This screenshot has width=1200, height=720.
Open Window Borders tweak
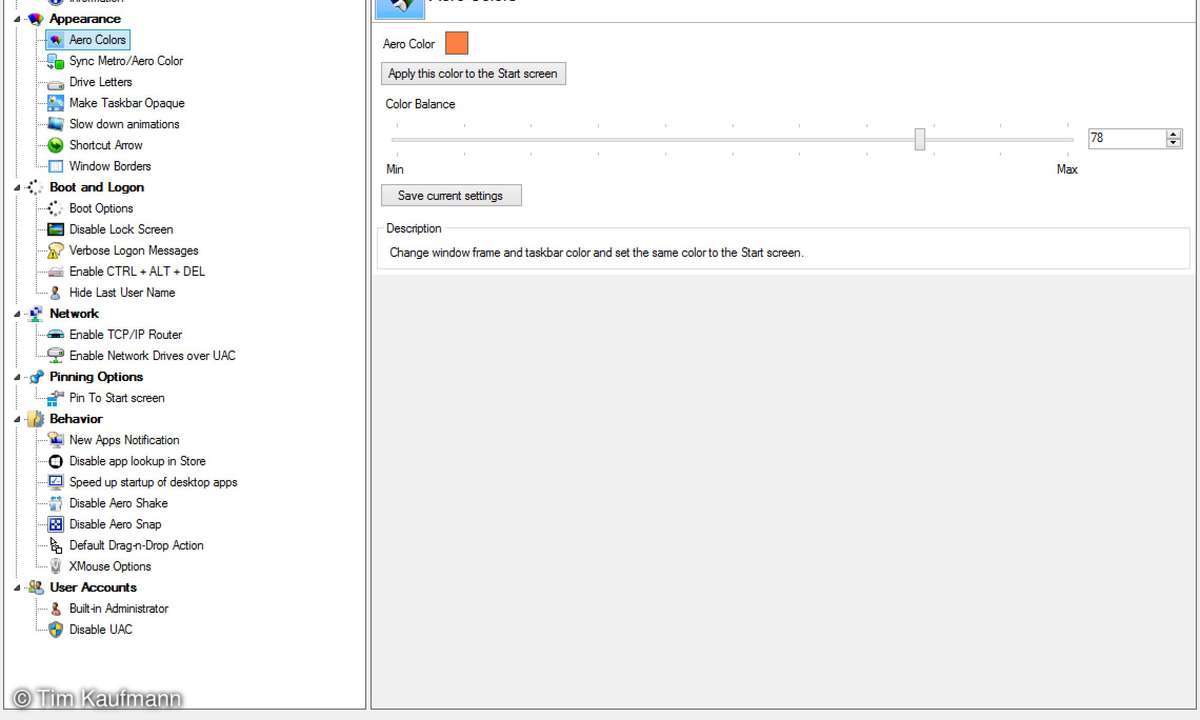(110, 166)
